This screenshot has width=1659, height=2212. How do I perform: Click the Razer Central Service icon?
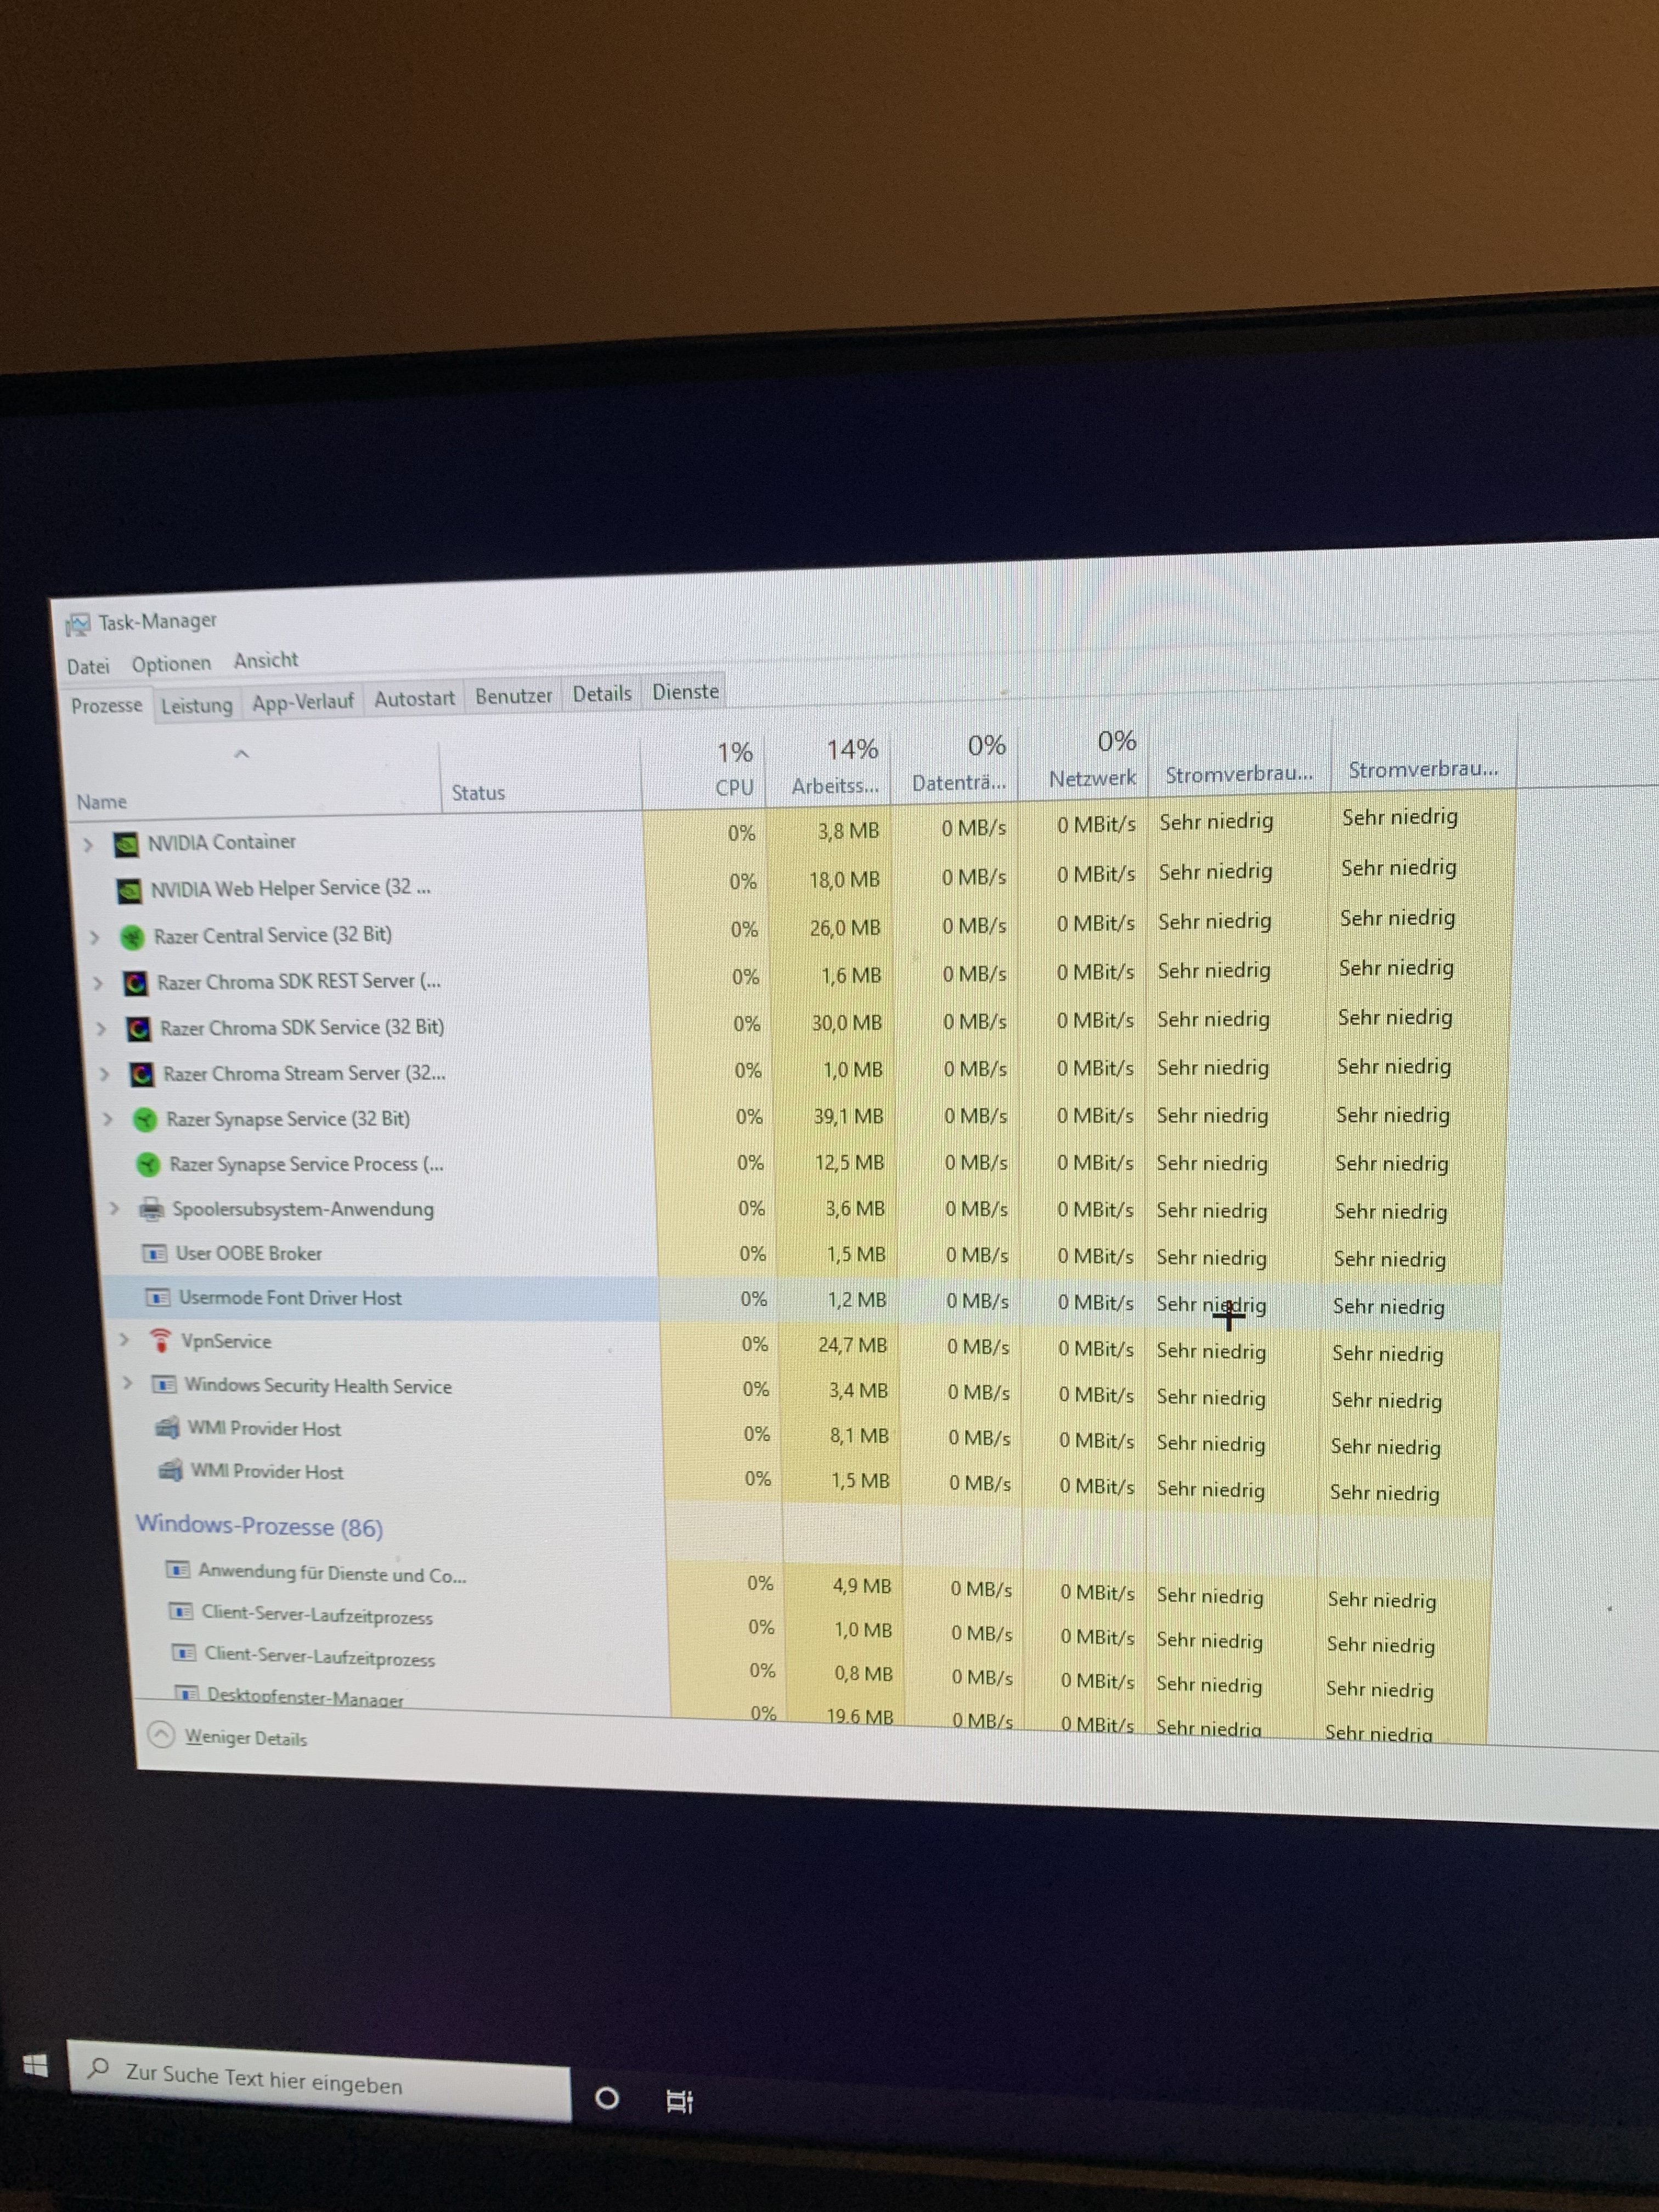tap(132, 937)
